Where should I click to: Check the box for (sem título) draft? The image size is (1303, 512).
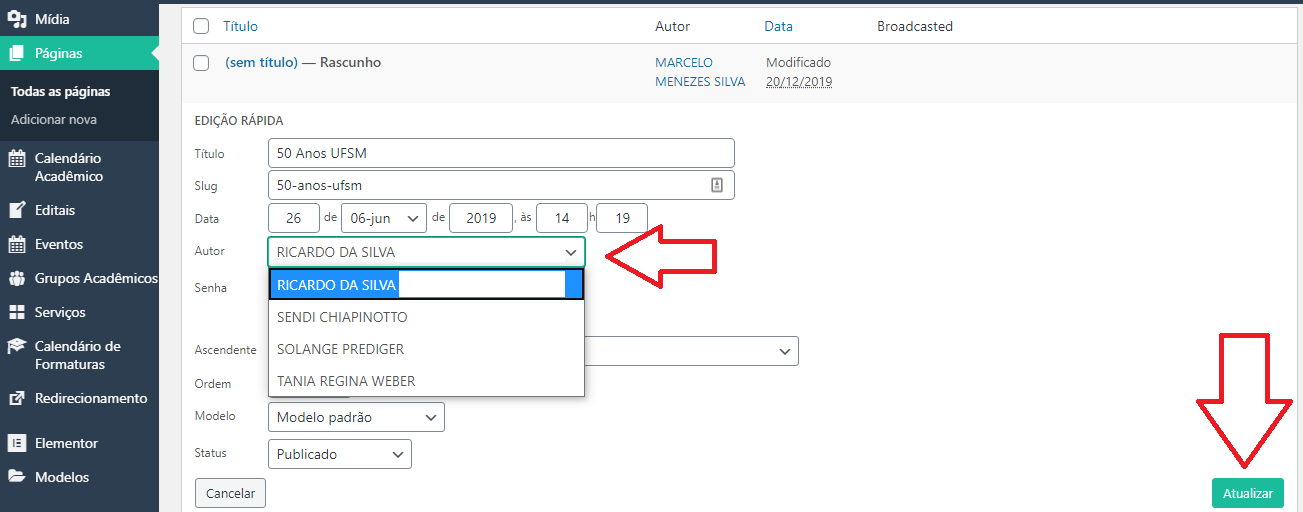pyautogui.click(x=201, y=63)
